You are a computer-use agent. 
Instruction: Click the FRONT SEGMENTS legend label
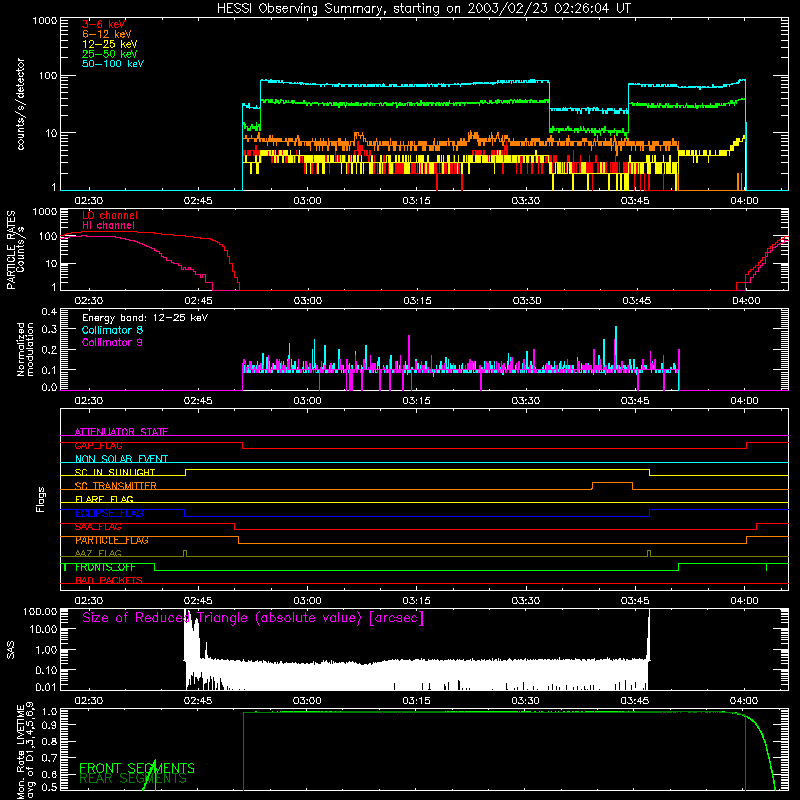137,768
